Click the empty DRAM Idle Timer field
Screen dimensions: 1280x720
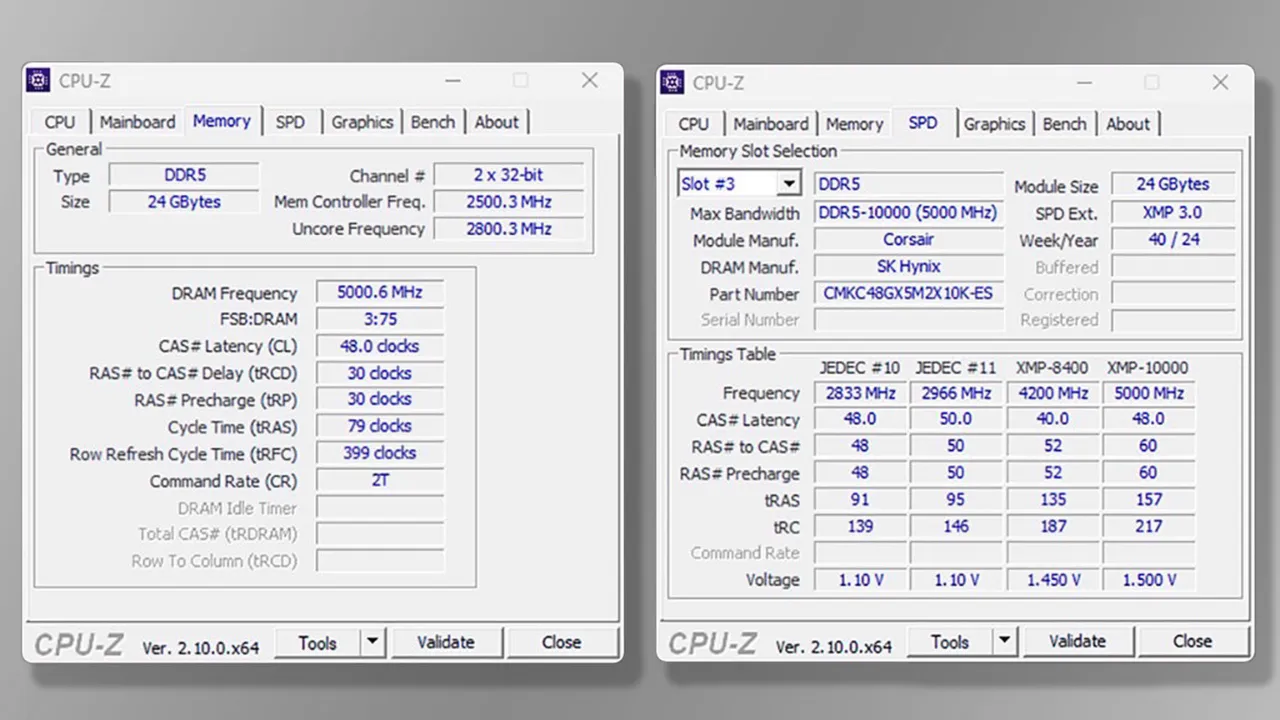(x=380, y=507)
